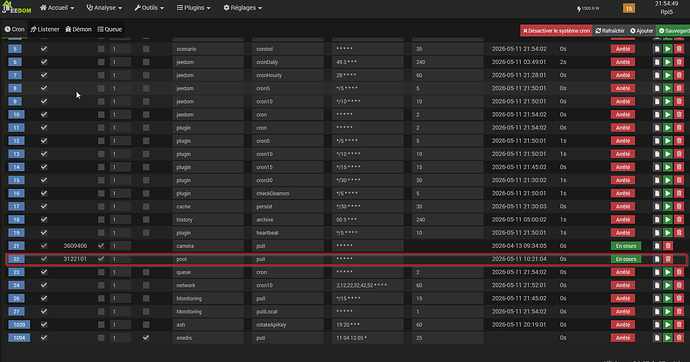
Task: Run the history archive cron
Action: (x=668, y=219)
